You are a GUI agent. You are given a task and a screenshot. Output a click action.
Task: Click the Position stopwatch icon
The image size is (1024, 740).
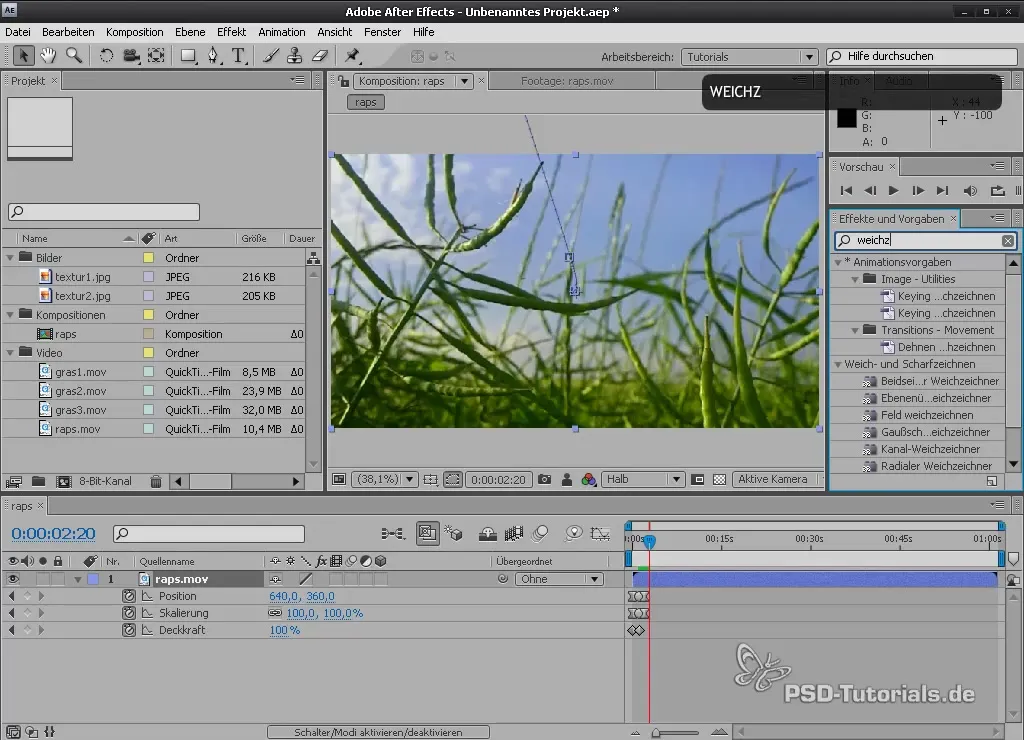click(129, 596)
